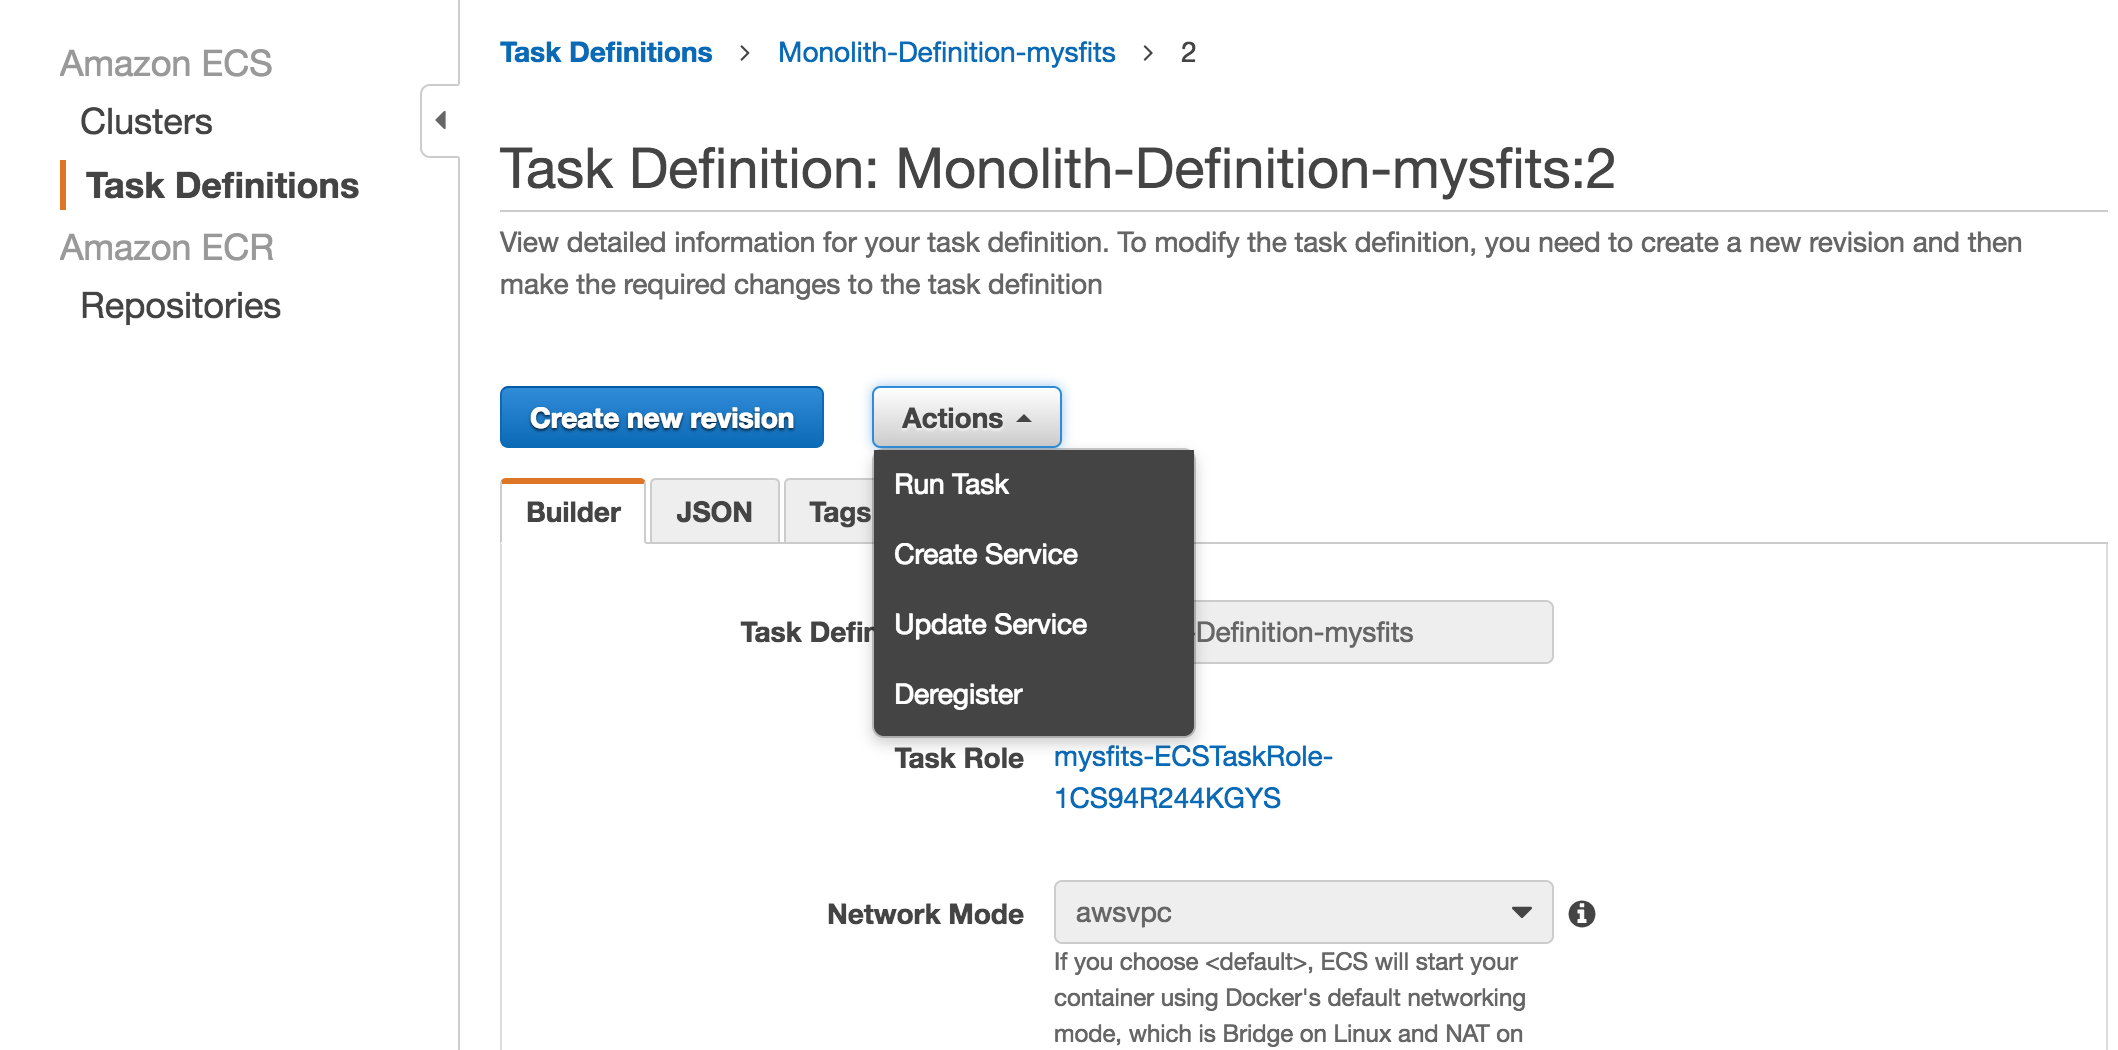Click Create new revision button

(662, 417)
